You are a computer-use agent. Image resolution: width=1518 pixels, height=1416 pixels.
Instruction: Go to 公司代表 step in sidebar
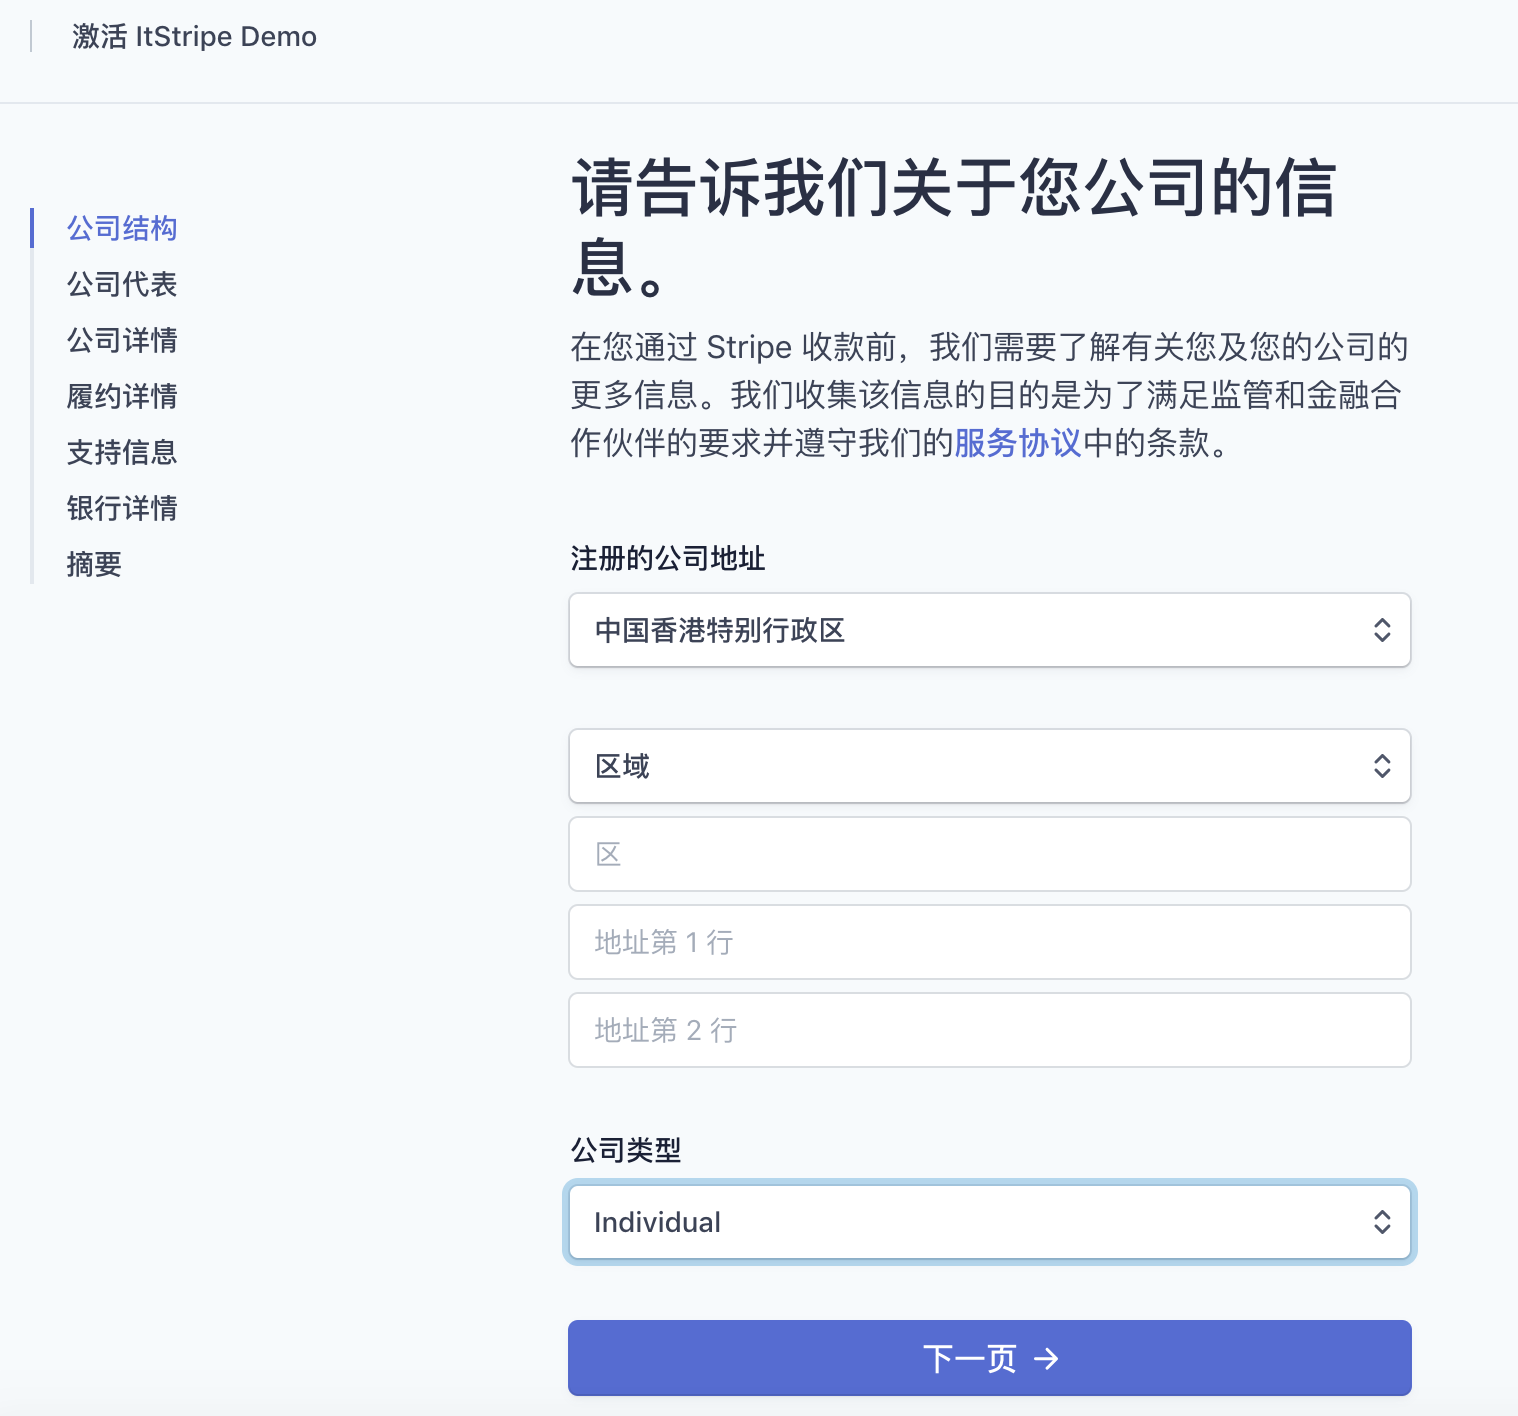(122, 284)
